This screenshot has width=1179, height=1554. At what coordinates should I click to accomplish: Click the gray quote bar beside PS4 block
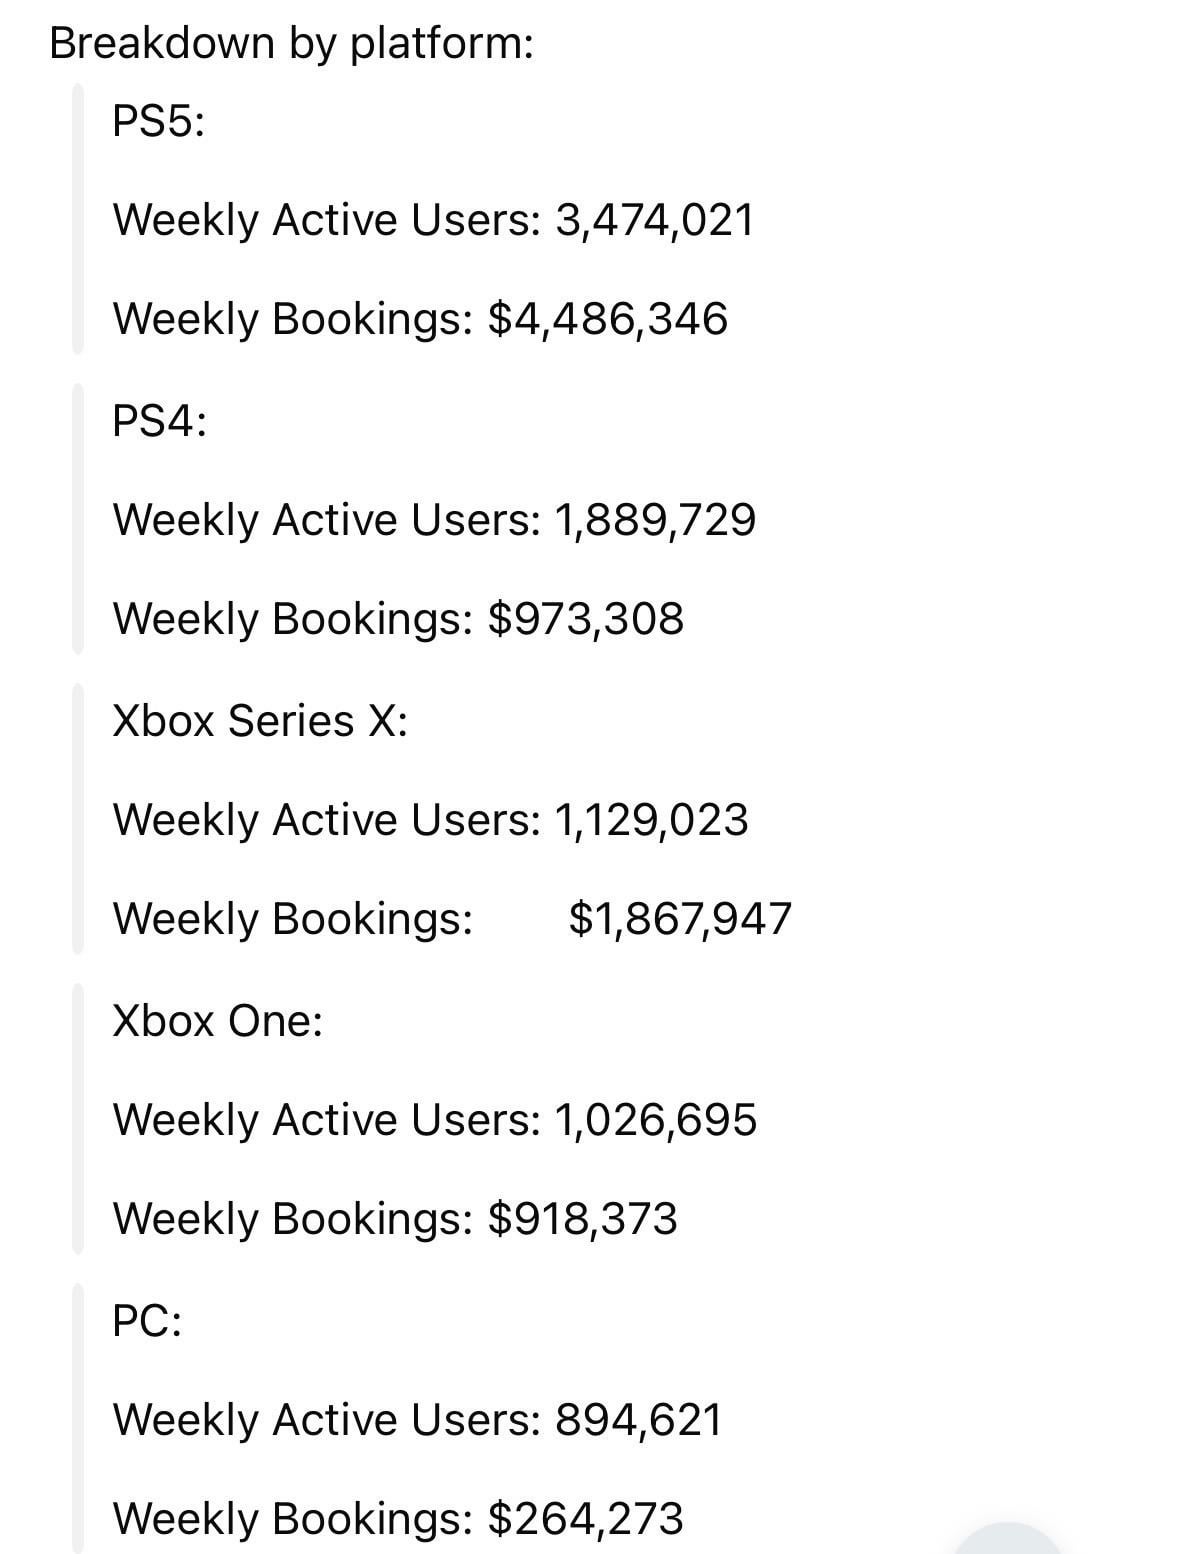pos(77,519)
